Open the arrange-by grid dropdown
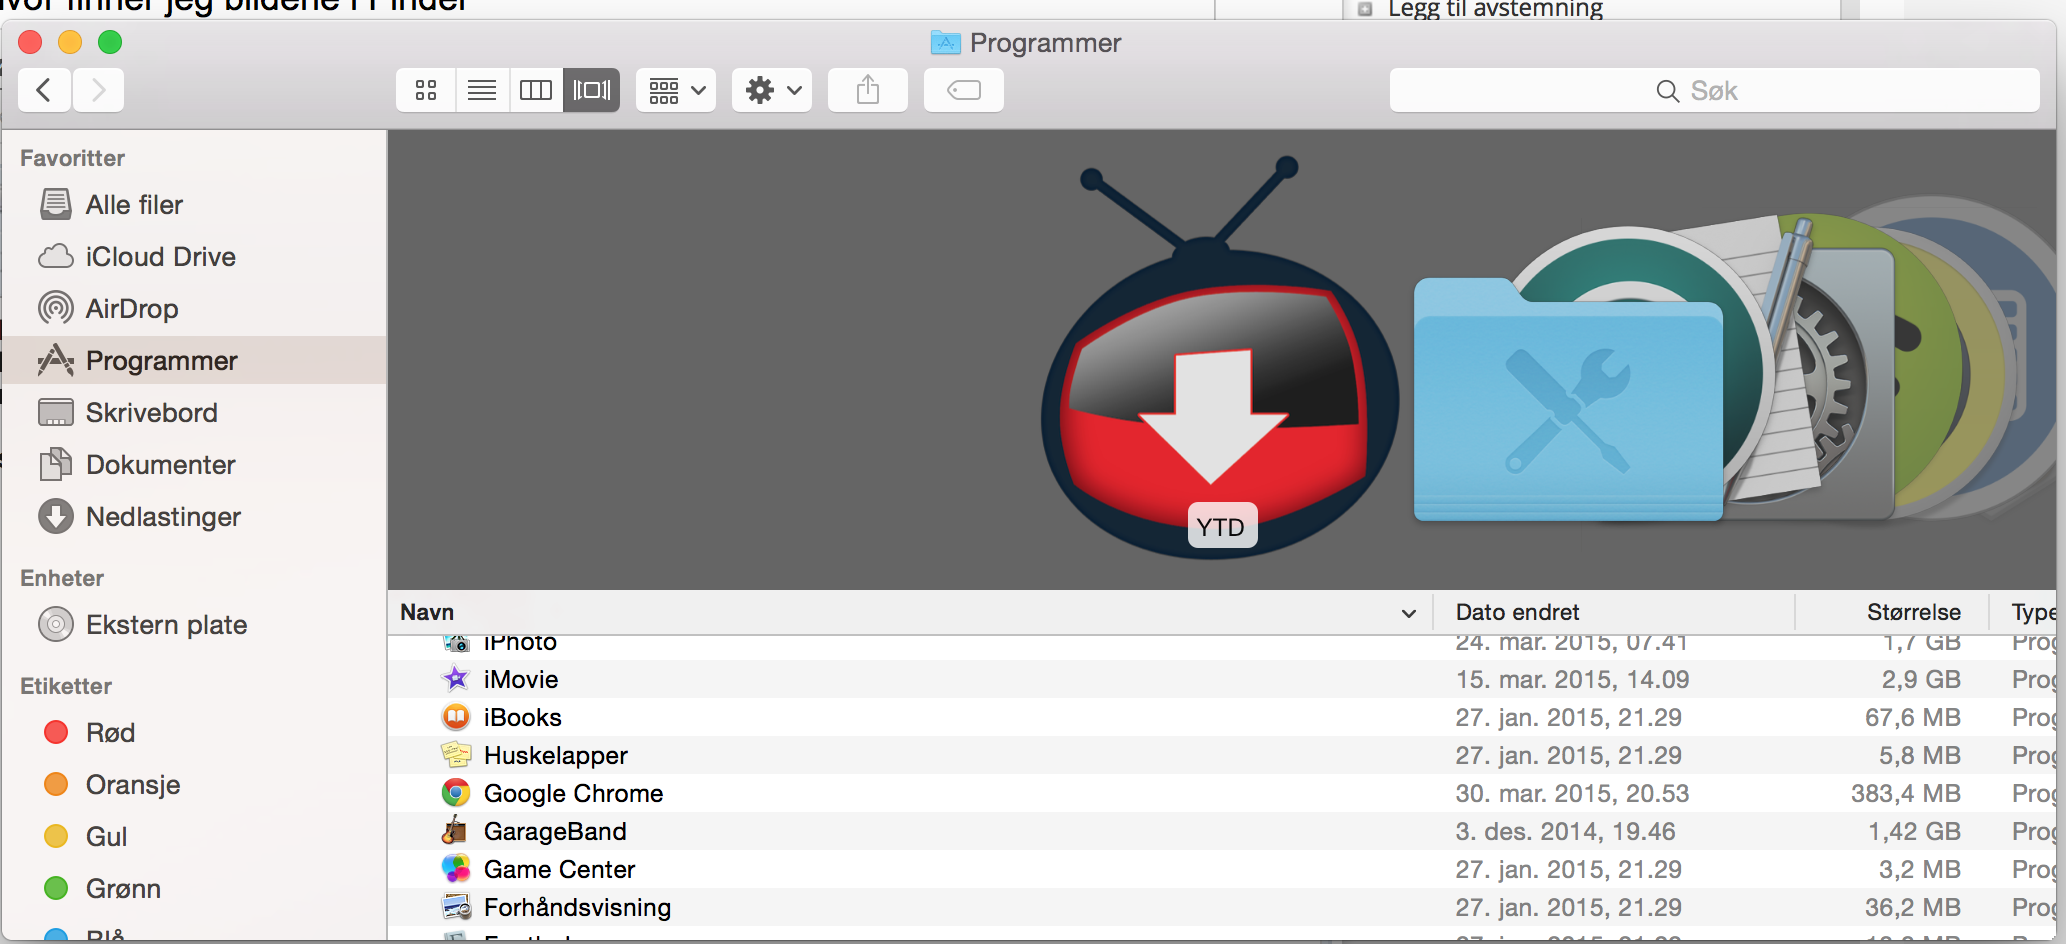The width and height of the screenshot is (2066, 944). (676, 90)
